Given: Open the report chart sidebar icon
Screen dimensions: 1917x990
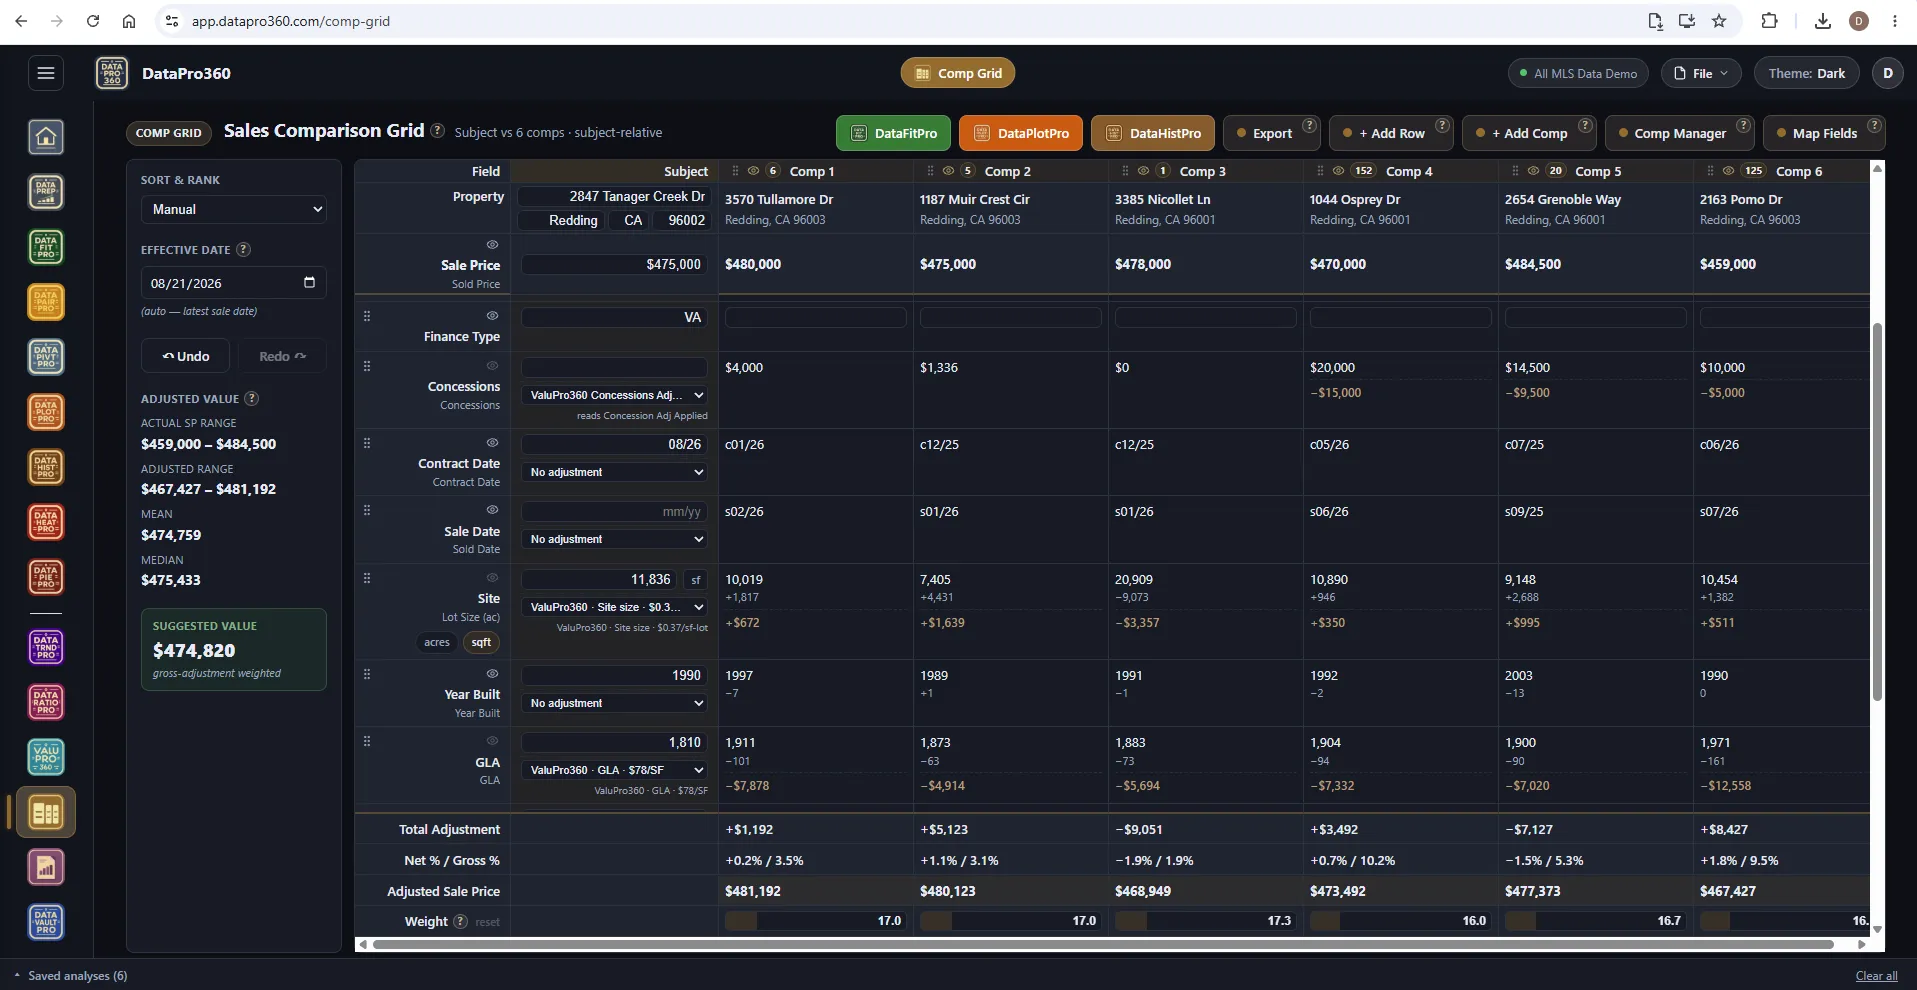Looking at the screenshot, I should click(46, 867).
